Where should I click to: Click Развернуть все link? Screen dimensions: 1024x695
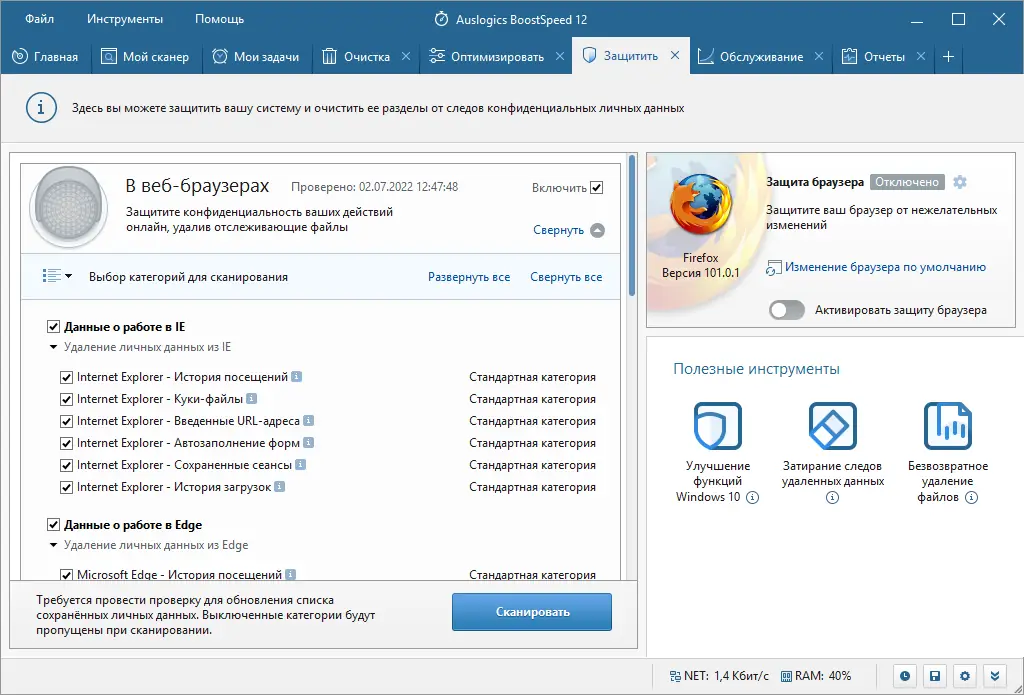[x=469, y=277]
